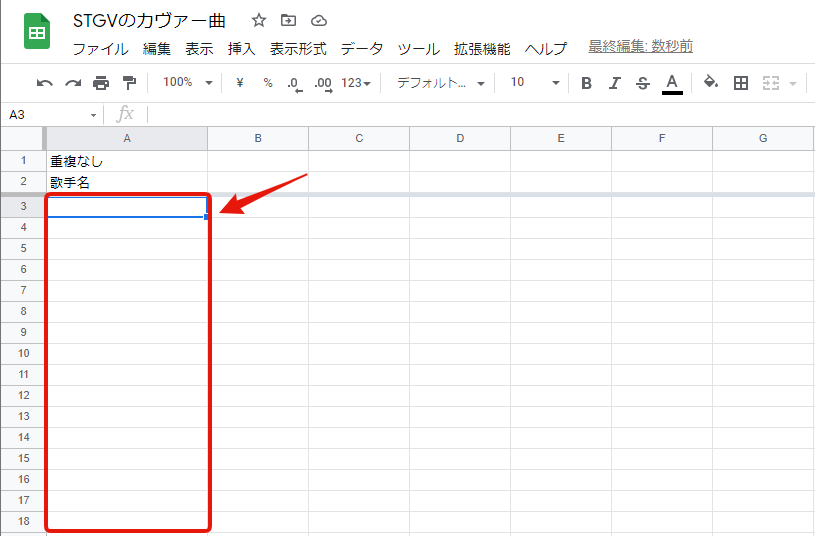The width and height of the screenshot is (815, 536).
Task: Toggle Bold text formatting
Action: click(x=587, y=83)
